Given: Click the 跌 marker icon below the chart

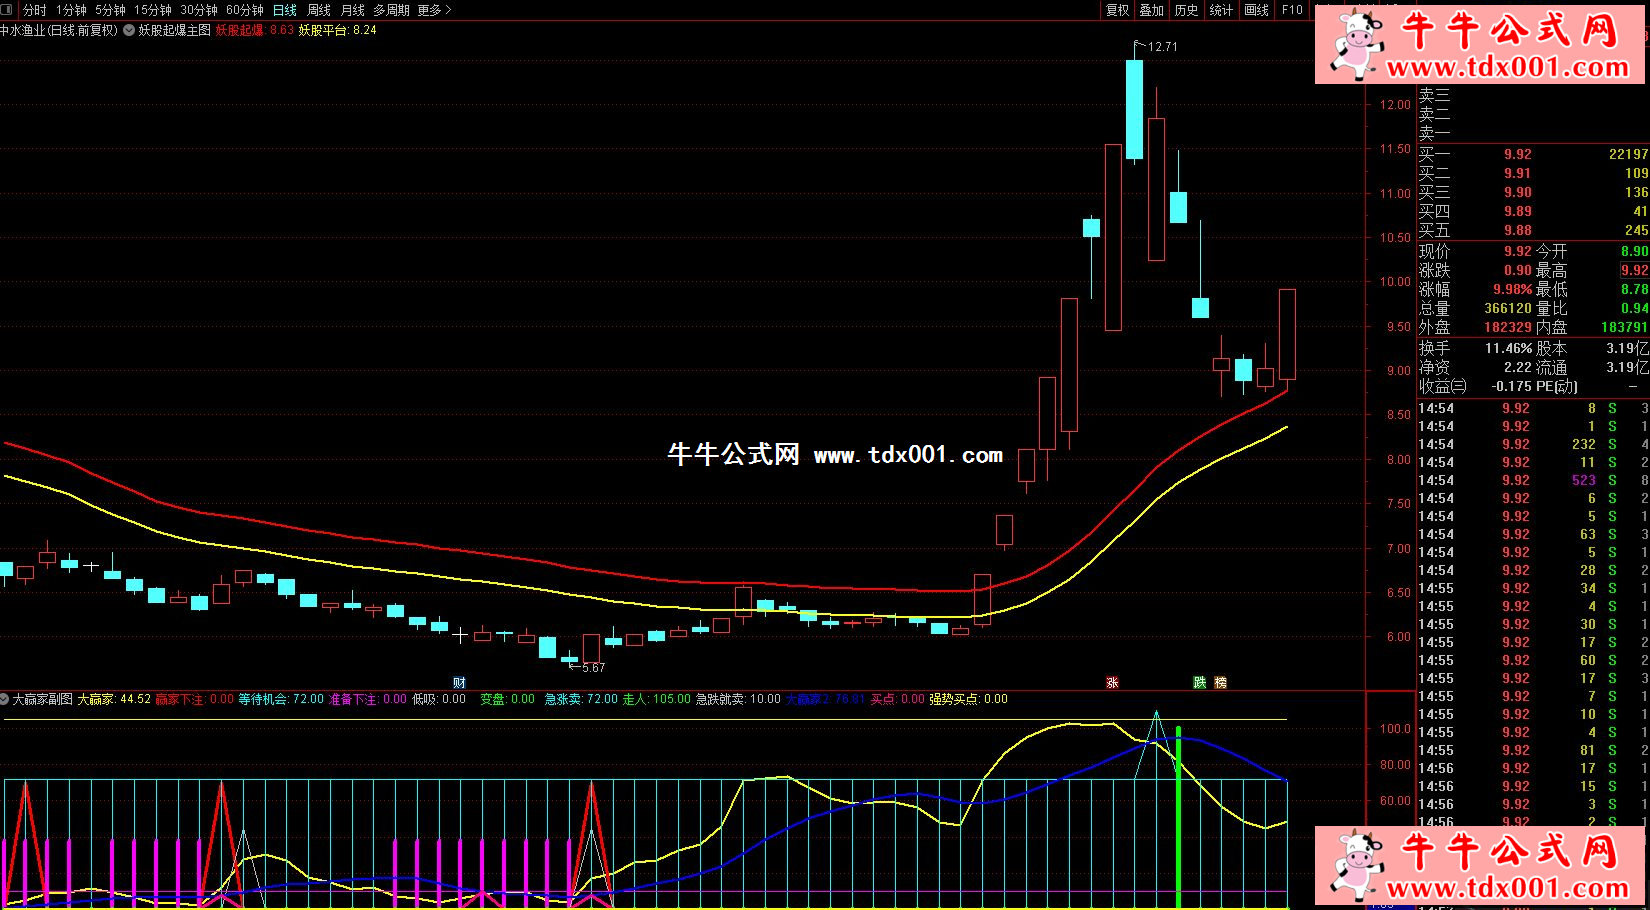Looking at the screenshot, I should [x=1200, y=682].
